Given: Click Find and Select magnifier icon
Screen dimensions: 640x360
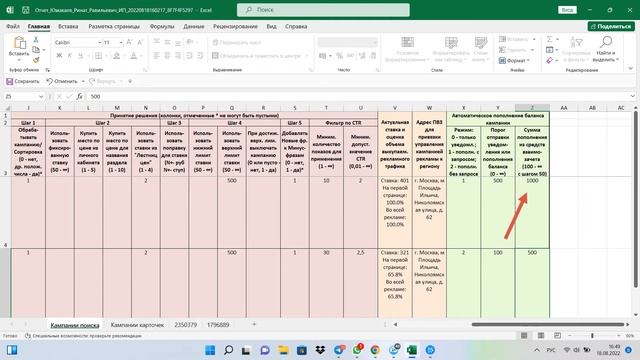Looking at the screenshot, I should point(606,42).
